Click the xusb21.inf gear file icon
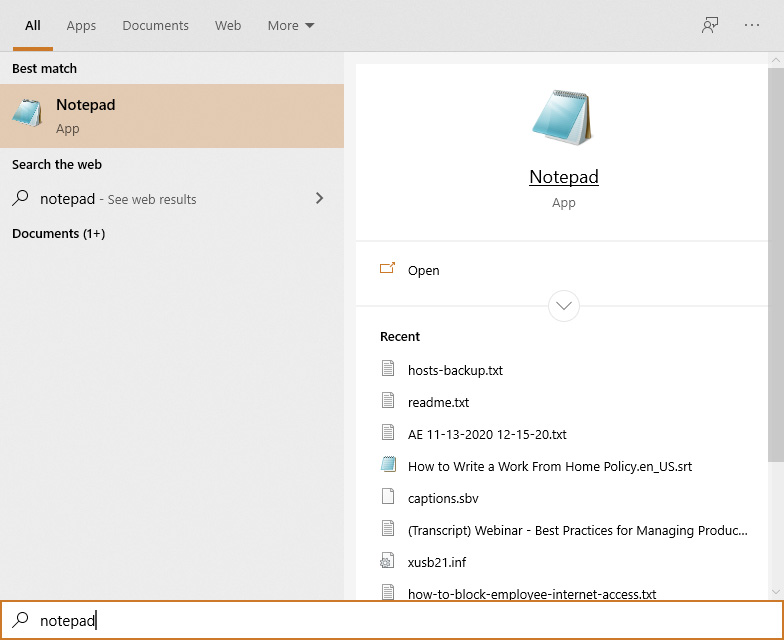Screen dimensions: 784x640 point(388,560)
